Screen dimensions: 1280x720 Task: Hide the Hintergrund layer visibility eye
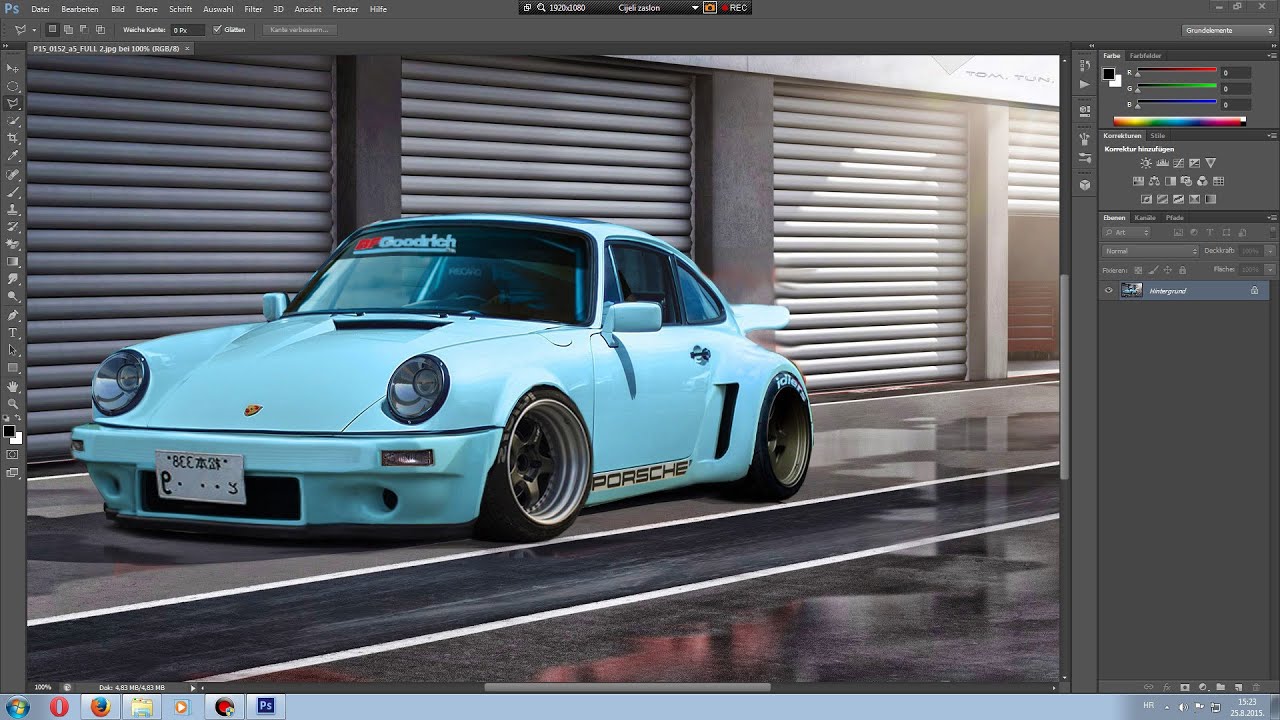[1108, 290]
